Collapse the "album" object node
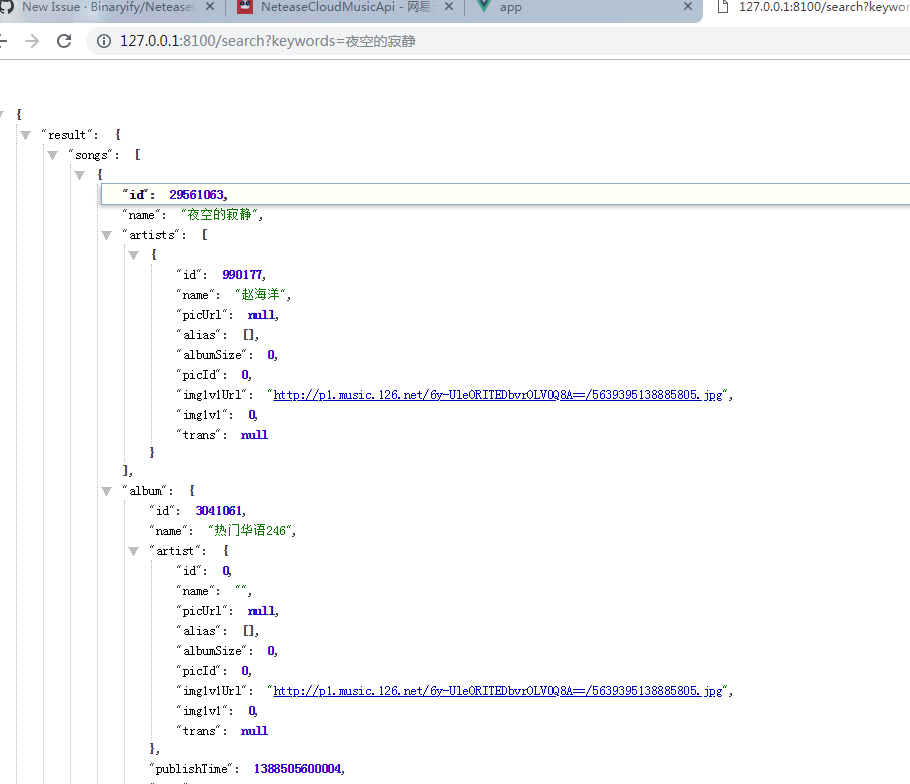This screenshot has height=784, width=910. coord(106,491)
